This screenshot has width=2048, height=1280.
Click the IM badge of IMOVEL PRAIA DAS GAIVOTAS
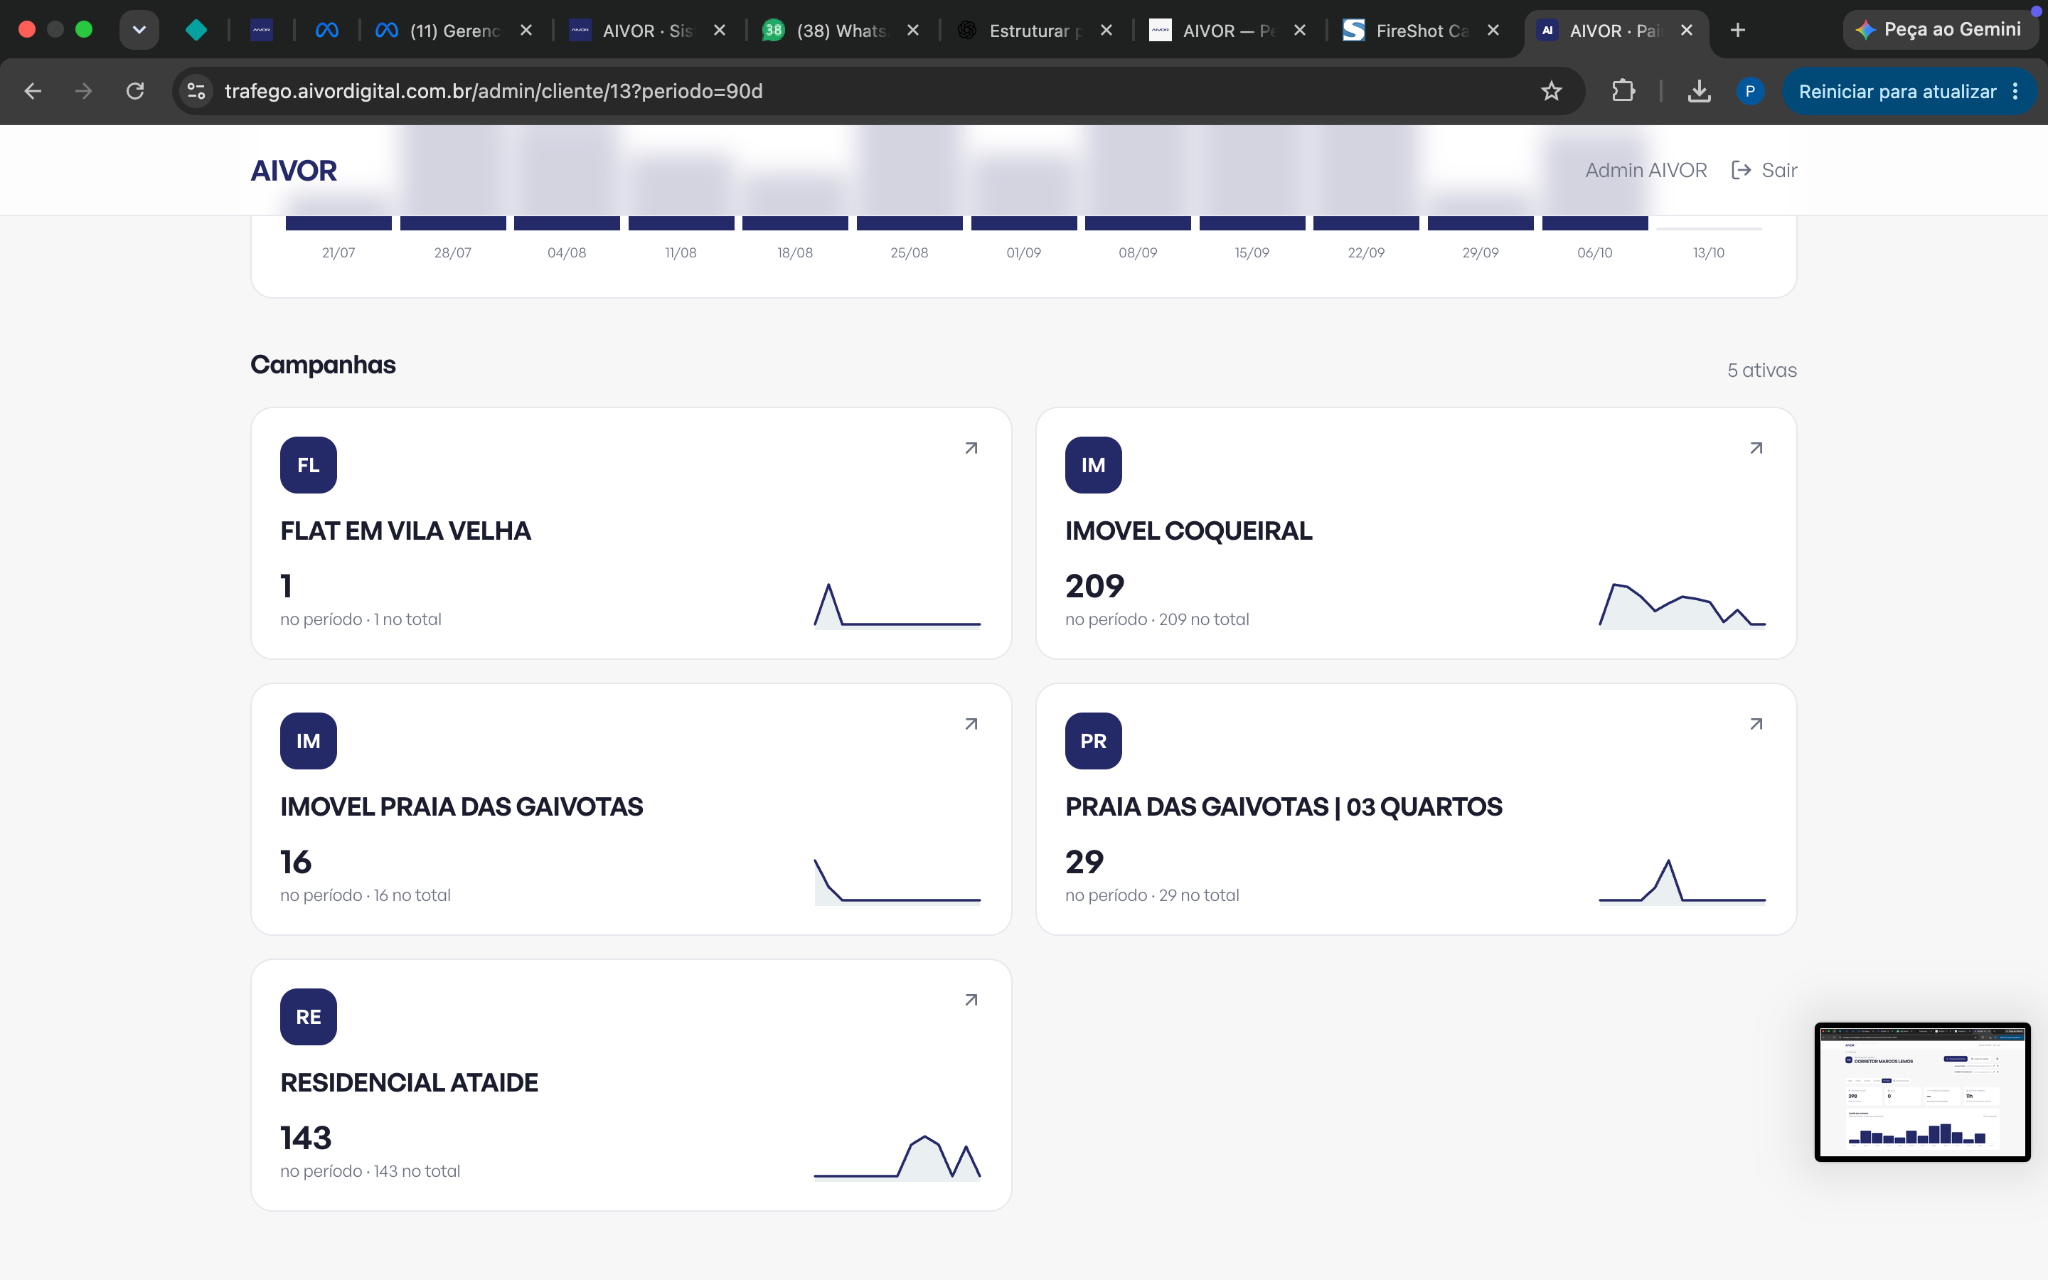tap(308, 741)
